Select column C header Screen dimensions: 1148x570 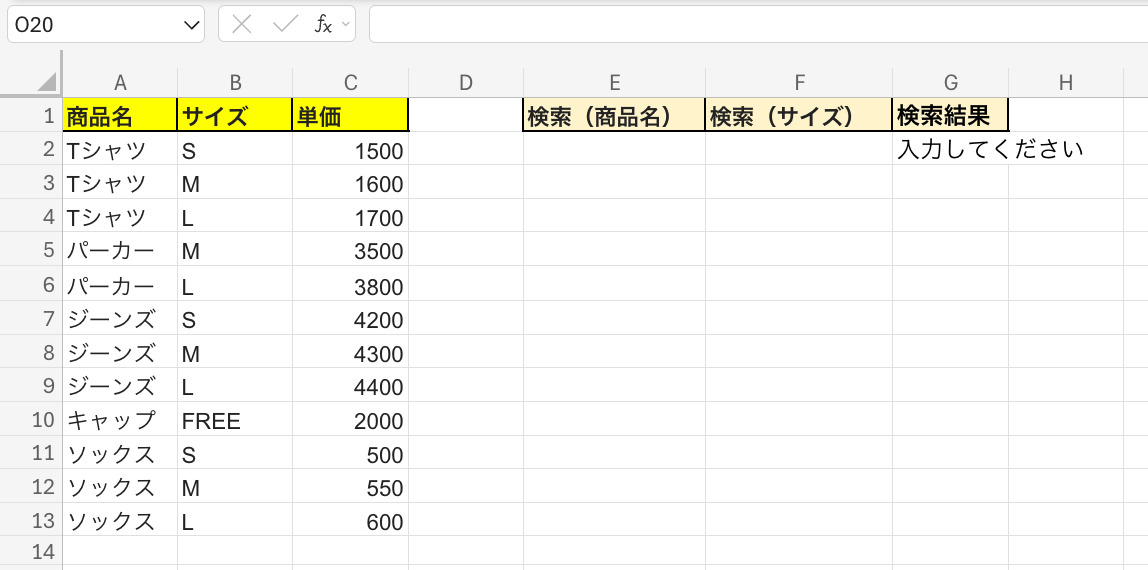tap(351, 83)
